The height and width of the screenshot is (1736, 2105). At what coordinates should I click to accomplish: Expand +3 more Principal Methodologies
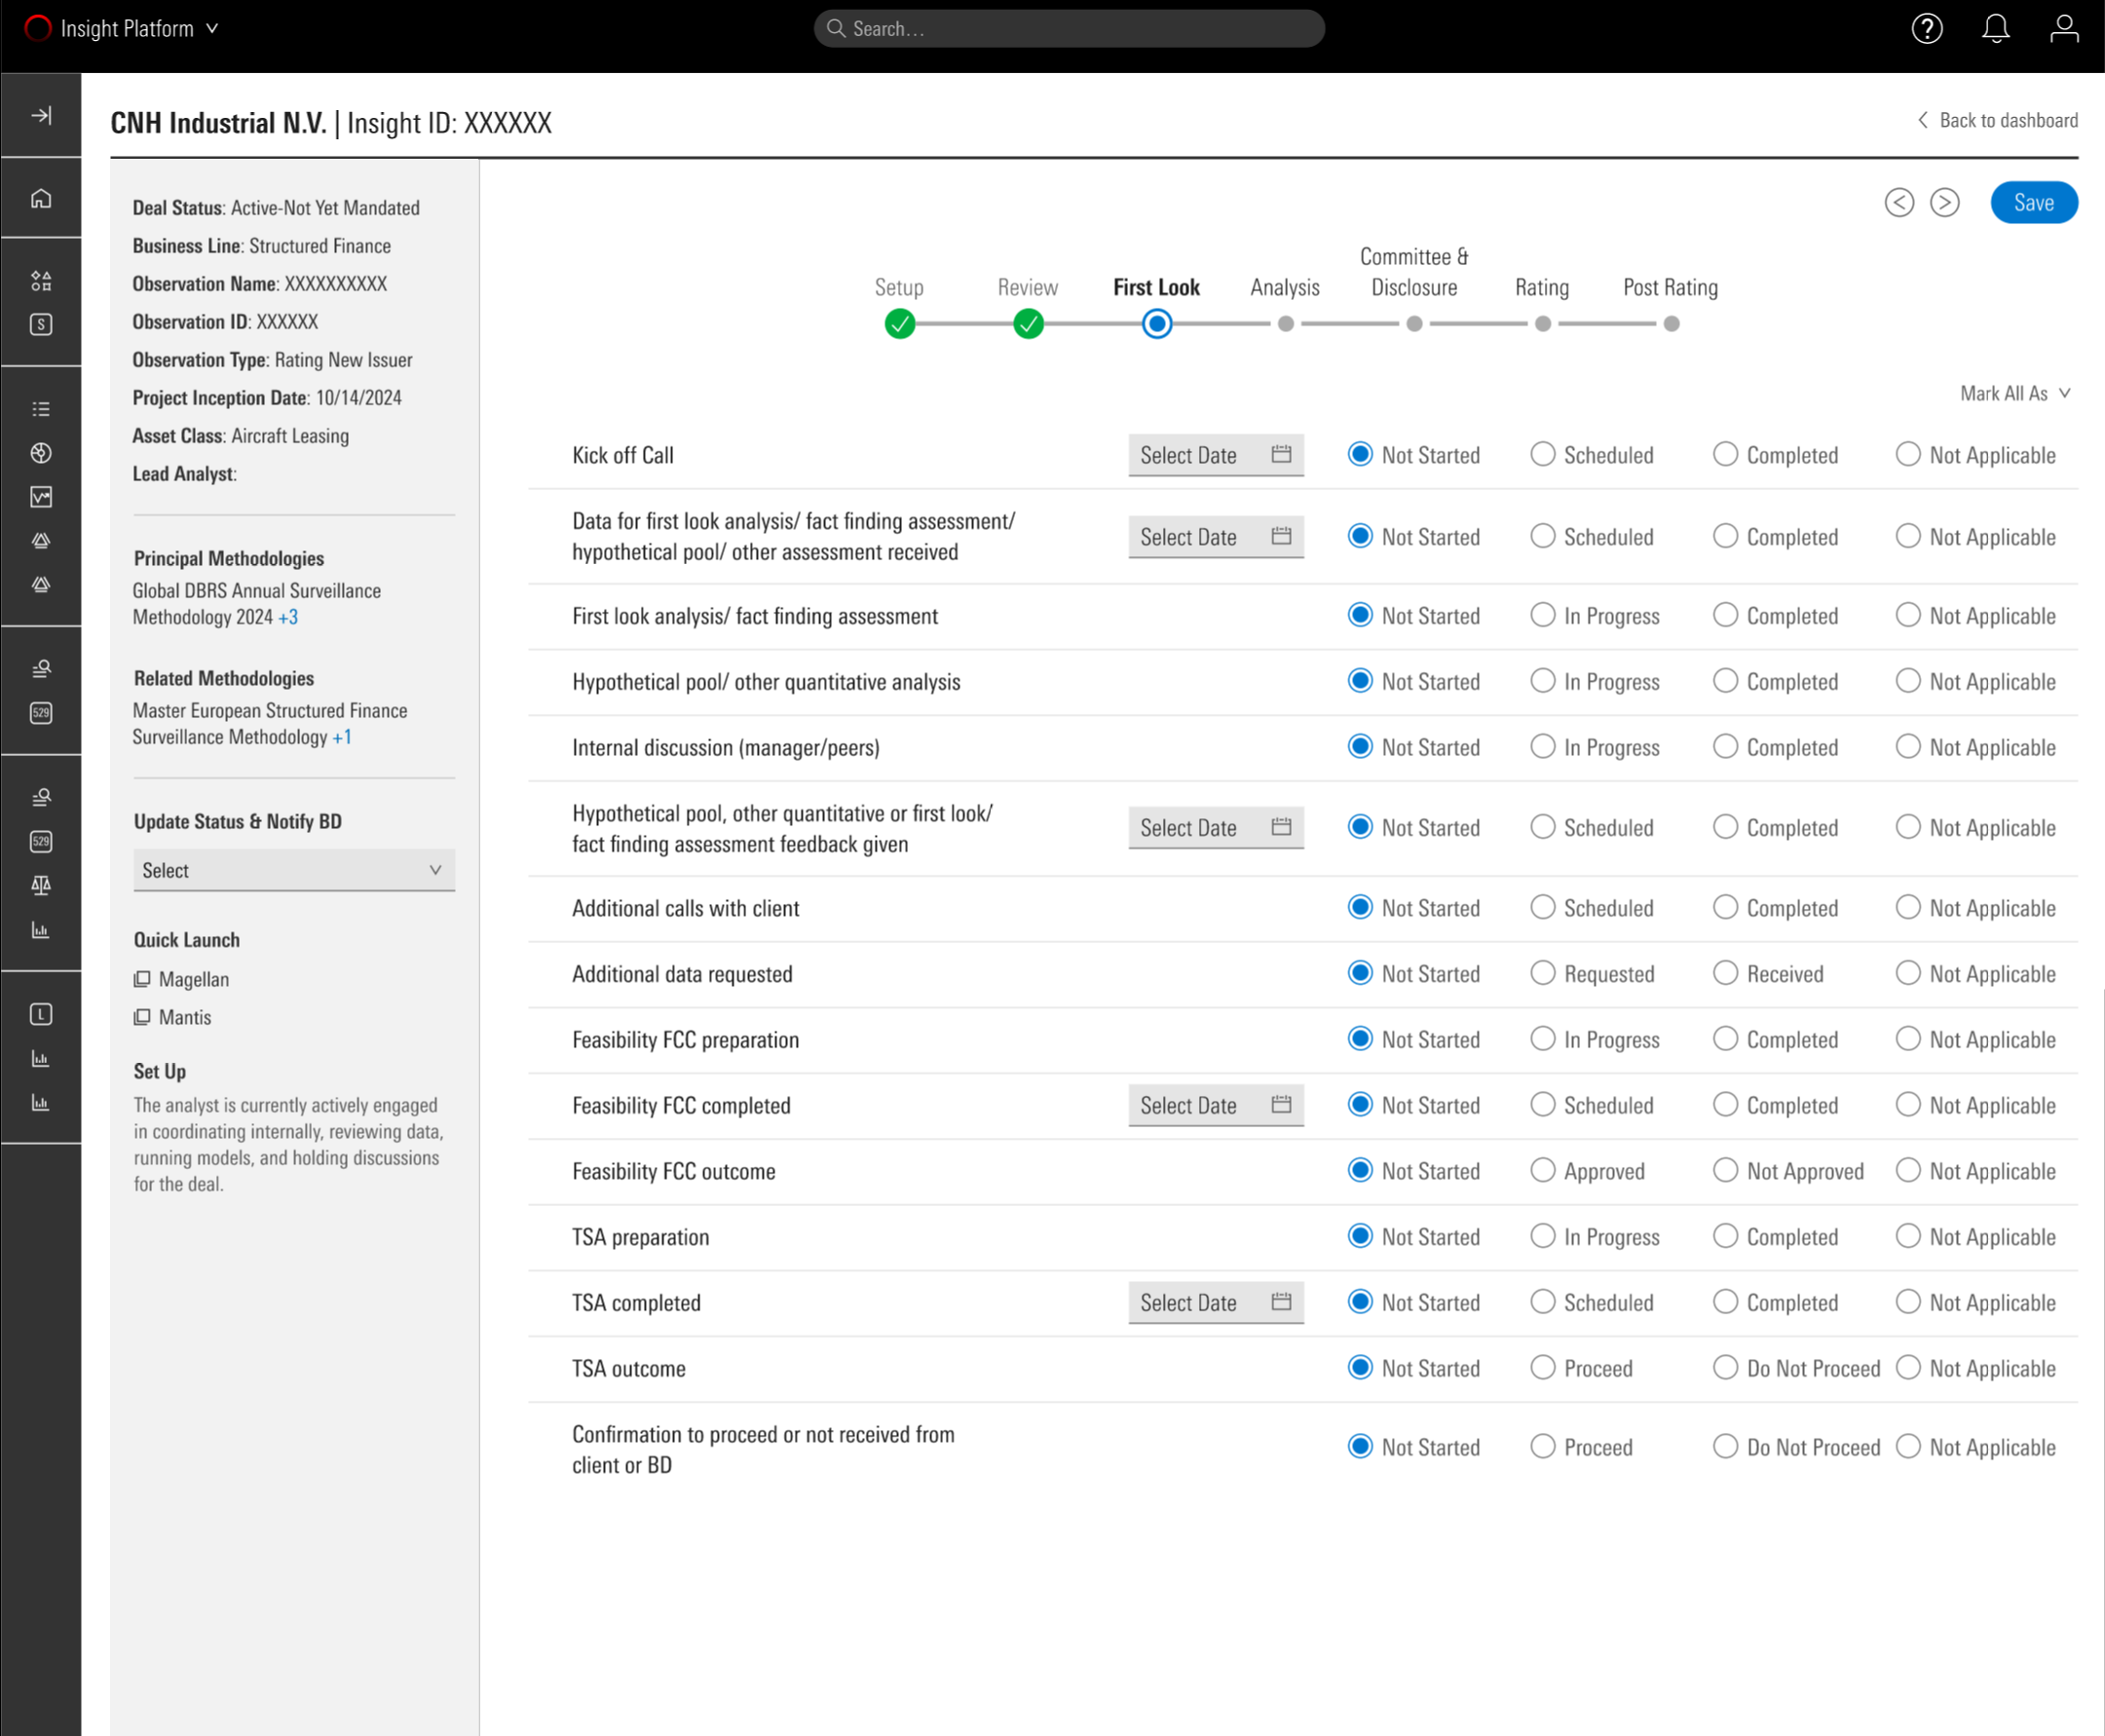[288, 618]
